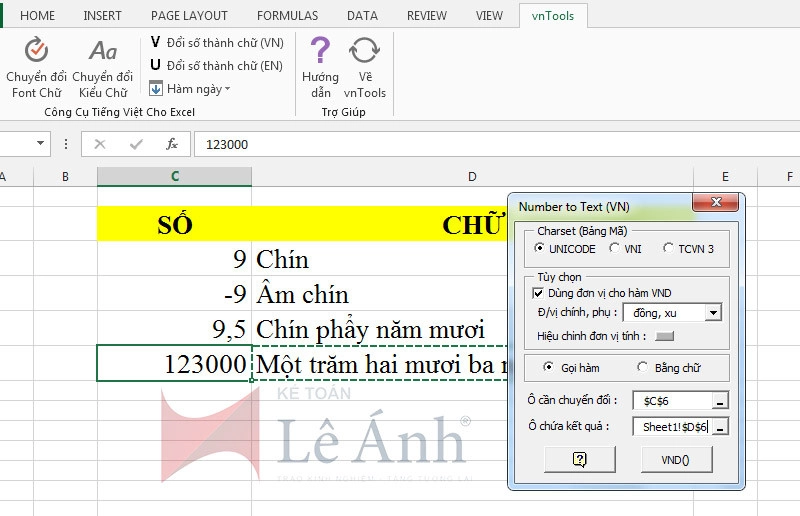Screen dimensions: 800x516
Task: Select Đổi số thành chữ (EN) tool
Action: coord(216,65)
